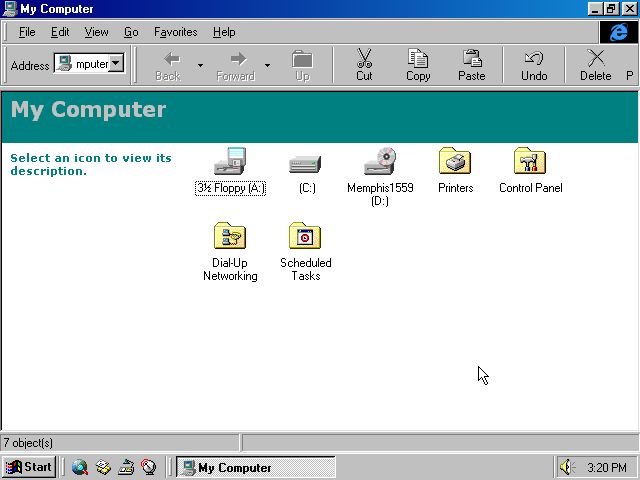Click My Computer title bar icon

(x=10, y=9)
